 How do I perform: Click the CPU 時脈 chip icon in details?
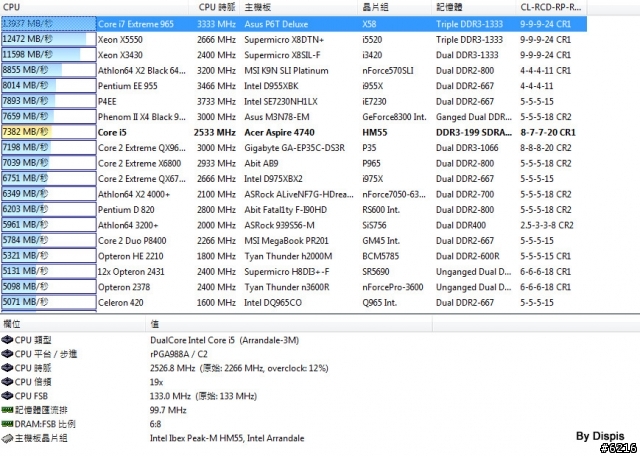pos(7,368)
